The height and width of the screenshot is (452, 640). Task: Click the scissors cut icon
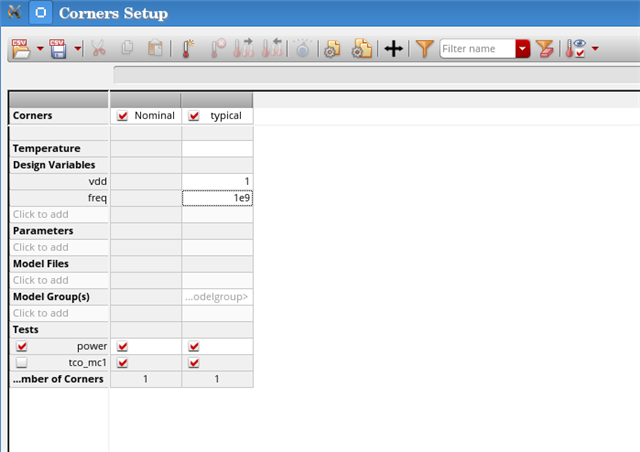[98, 48]
